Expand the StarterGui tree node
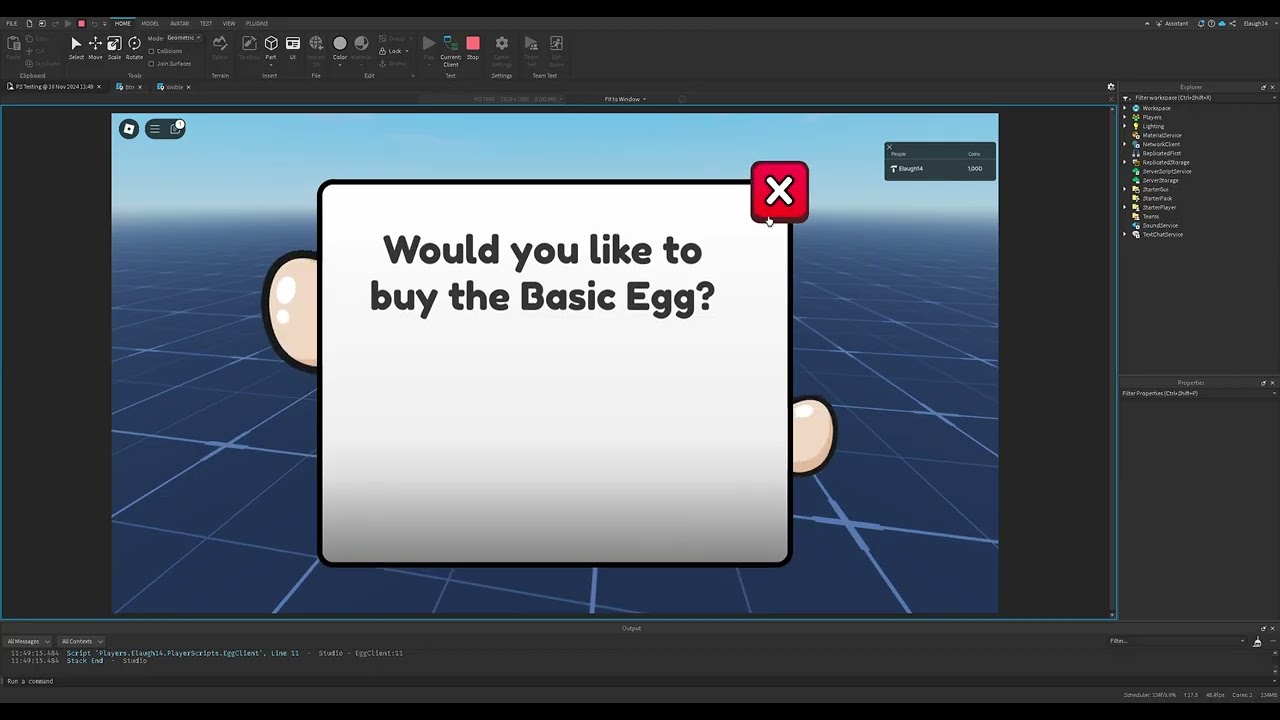The width and height of the screenshot is (1280, 720). 1125,189
